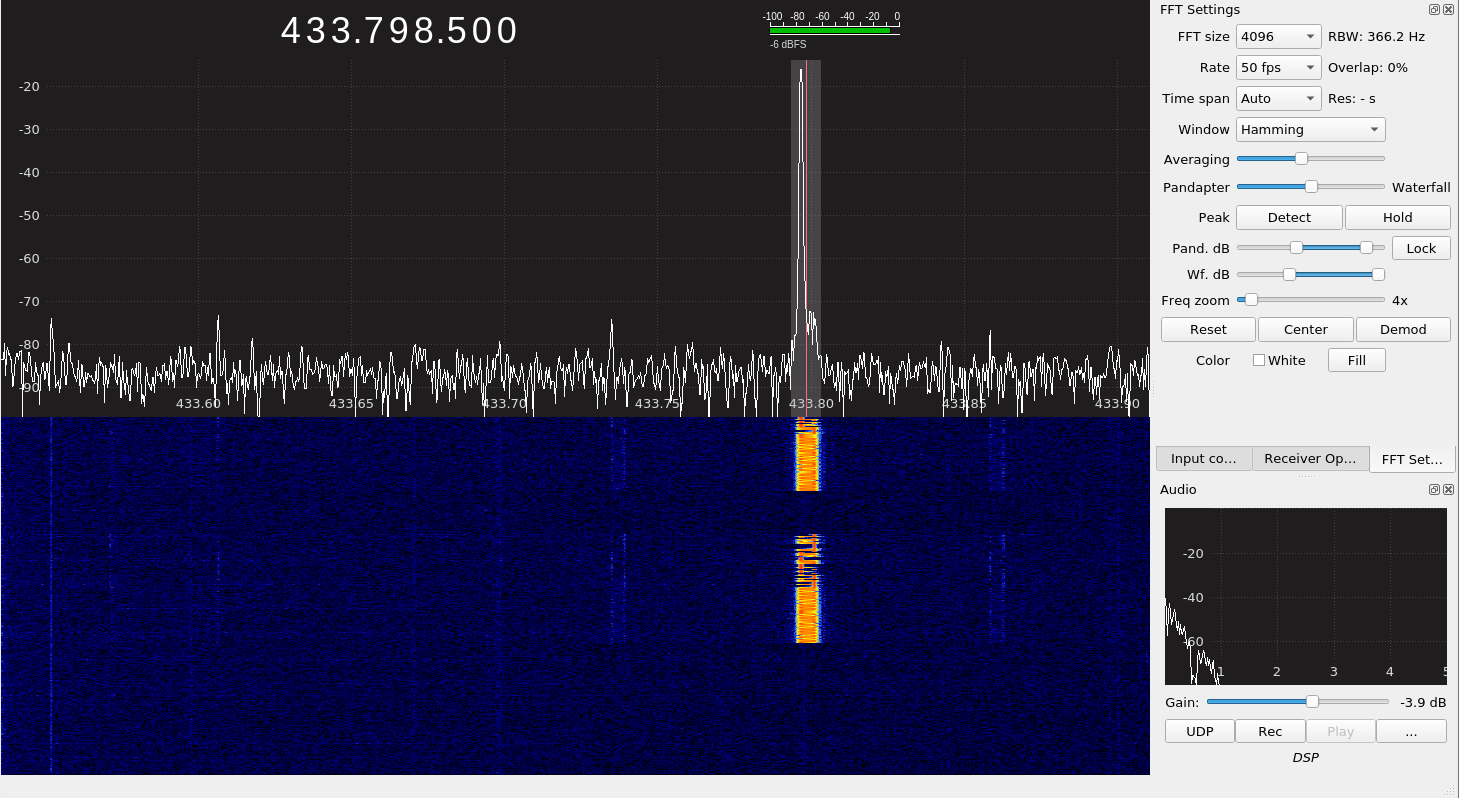
Task: Click the frequency display 433.798.500
Action: tap(400, 31)
